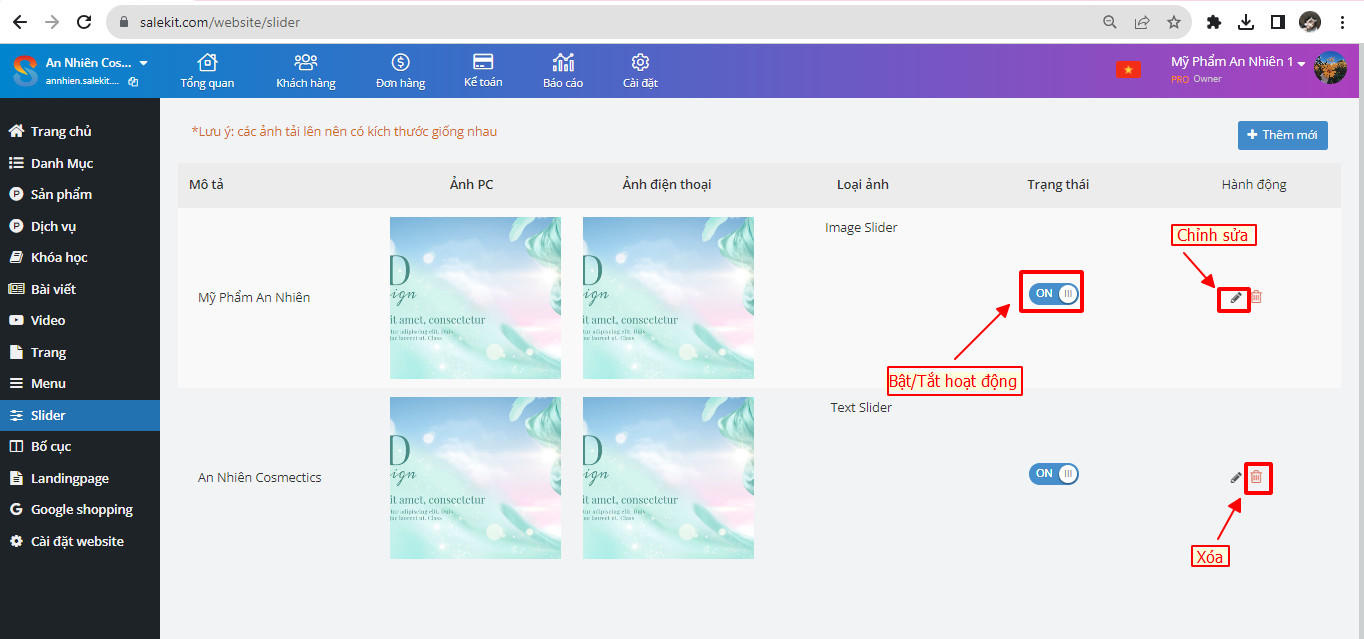The image size is (1364, 639).
Task: Open Cài đặt website sidebar link
Action: click(x=77, y=541)
